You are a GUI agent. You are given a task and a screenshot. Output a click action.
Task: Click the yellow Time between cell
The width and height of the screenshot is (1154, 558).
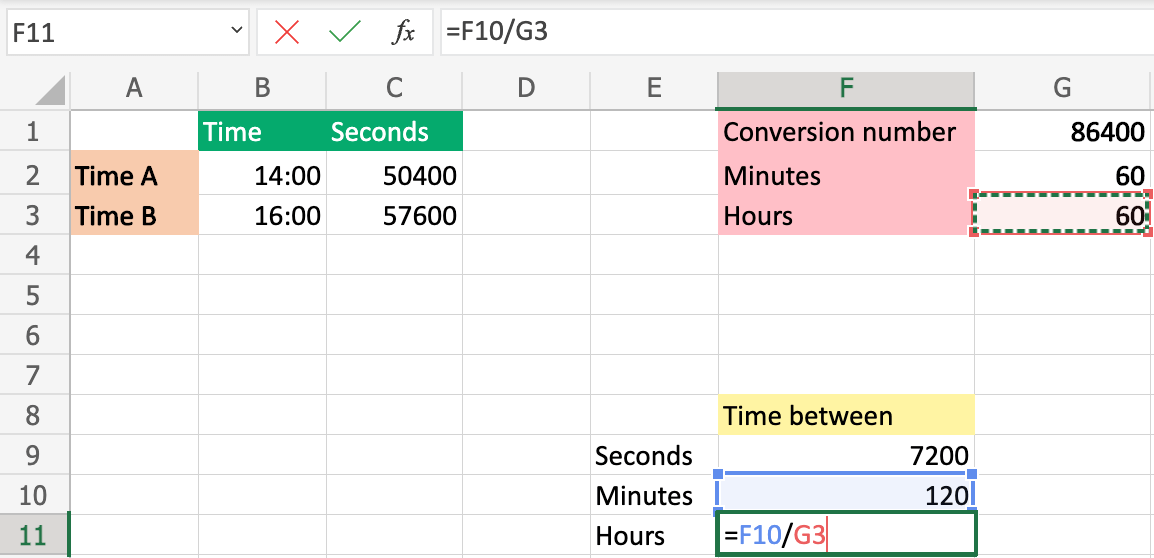pyautogui.click(x=846, y=415)
